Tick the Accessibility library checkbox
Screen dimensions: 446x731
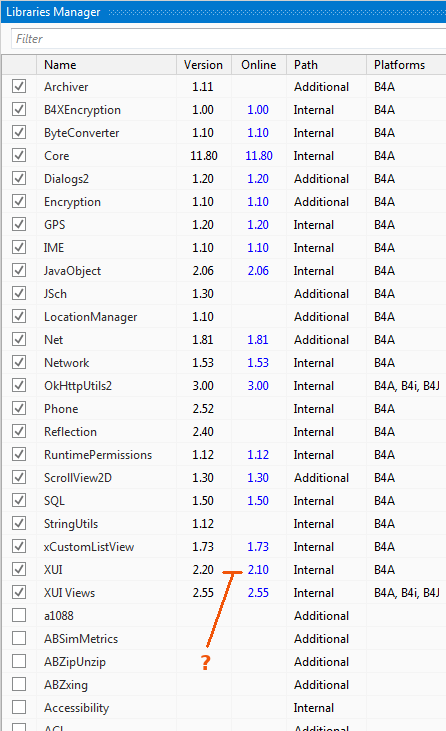pyautogui.click(x=19, y=707)
